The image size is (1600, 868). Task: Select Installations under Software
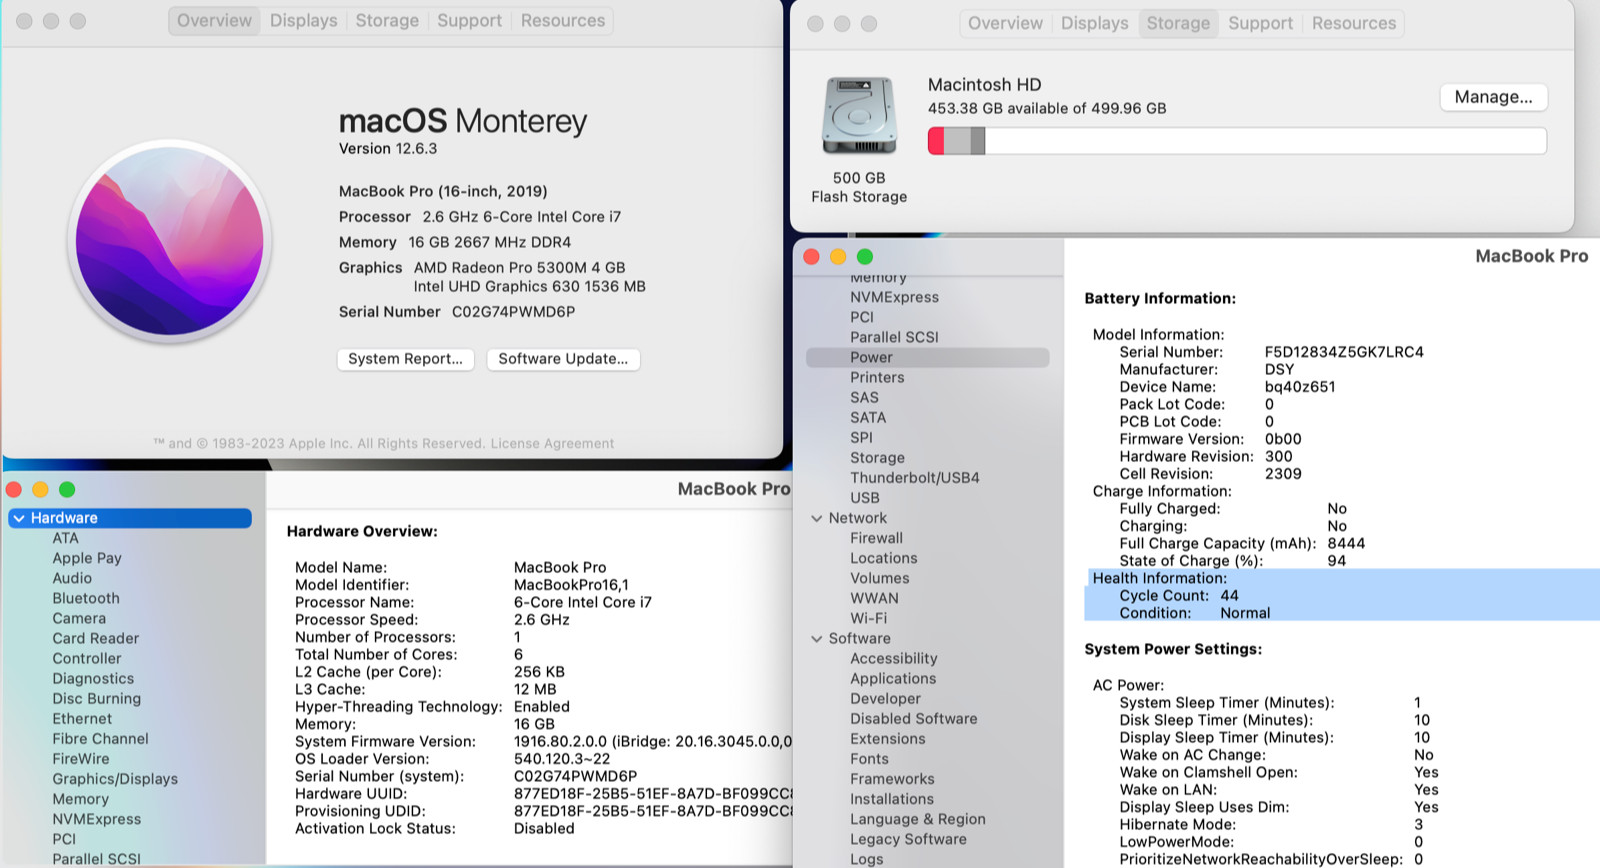[x=892, y=798]
